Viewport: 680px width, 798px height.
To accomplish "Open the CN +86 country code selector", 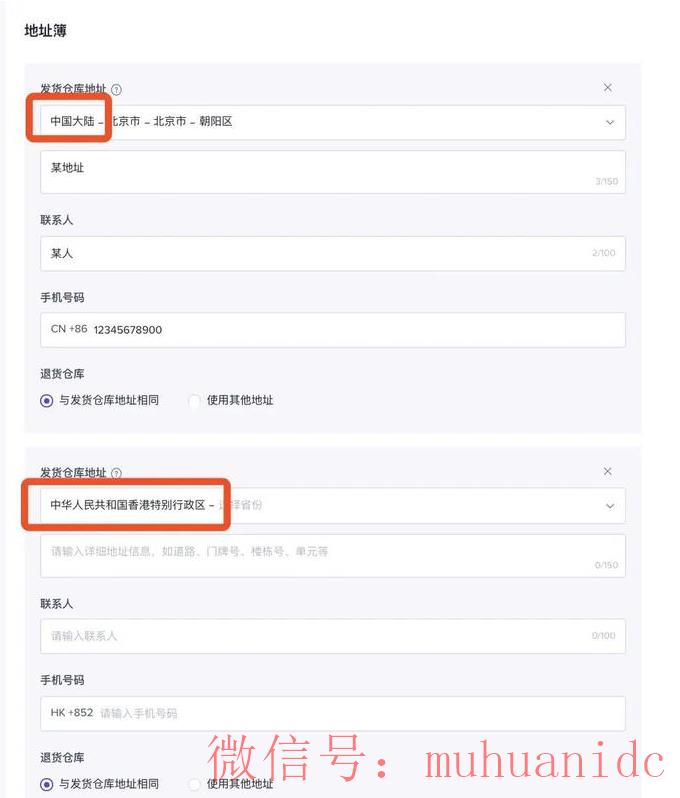I will (x=69, y=329).
